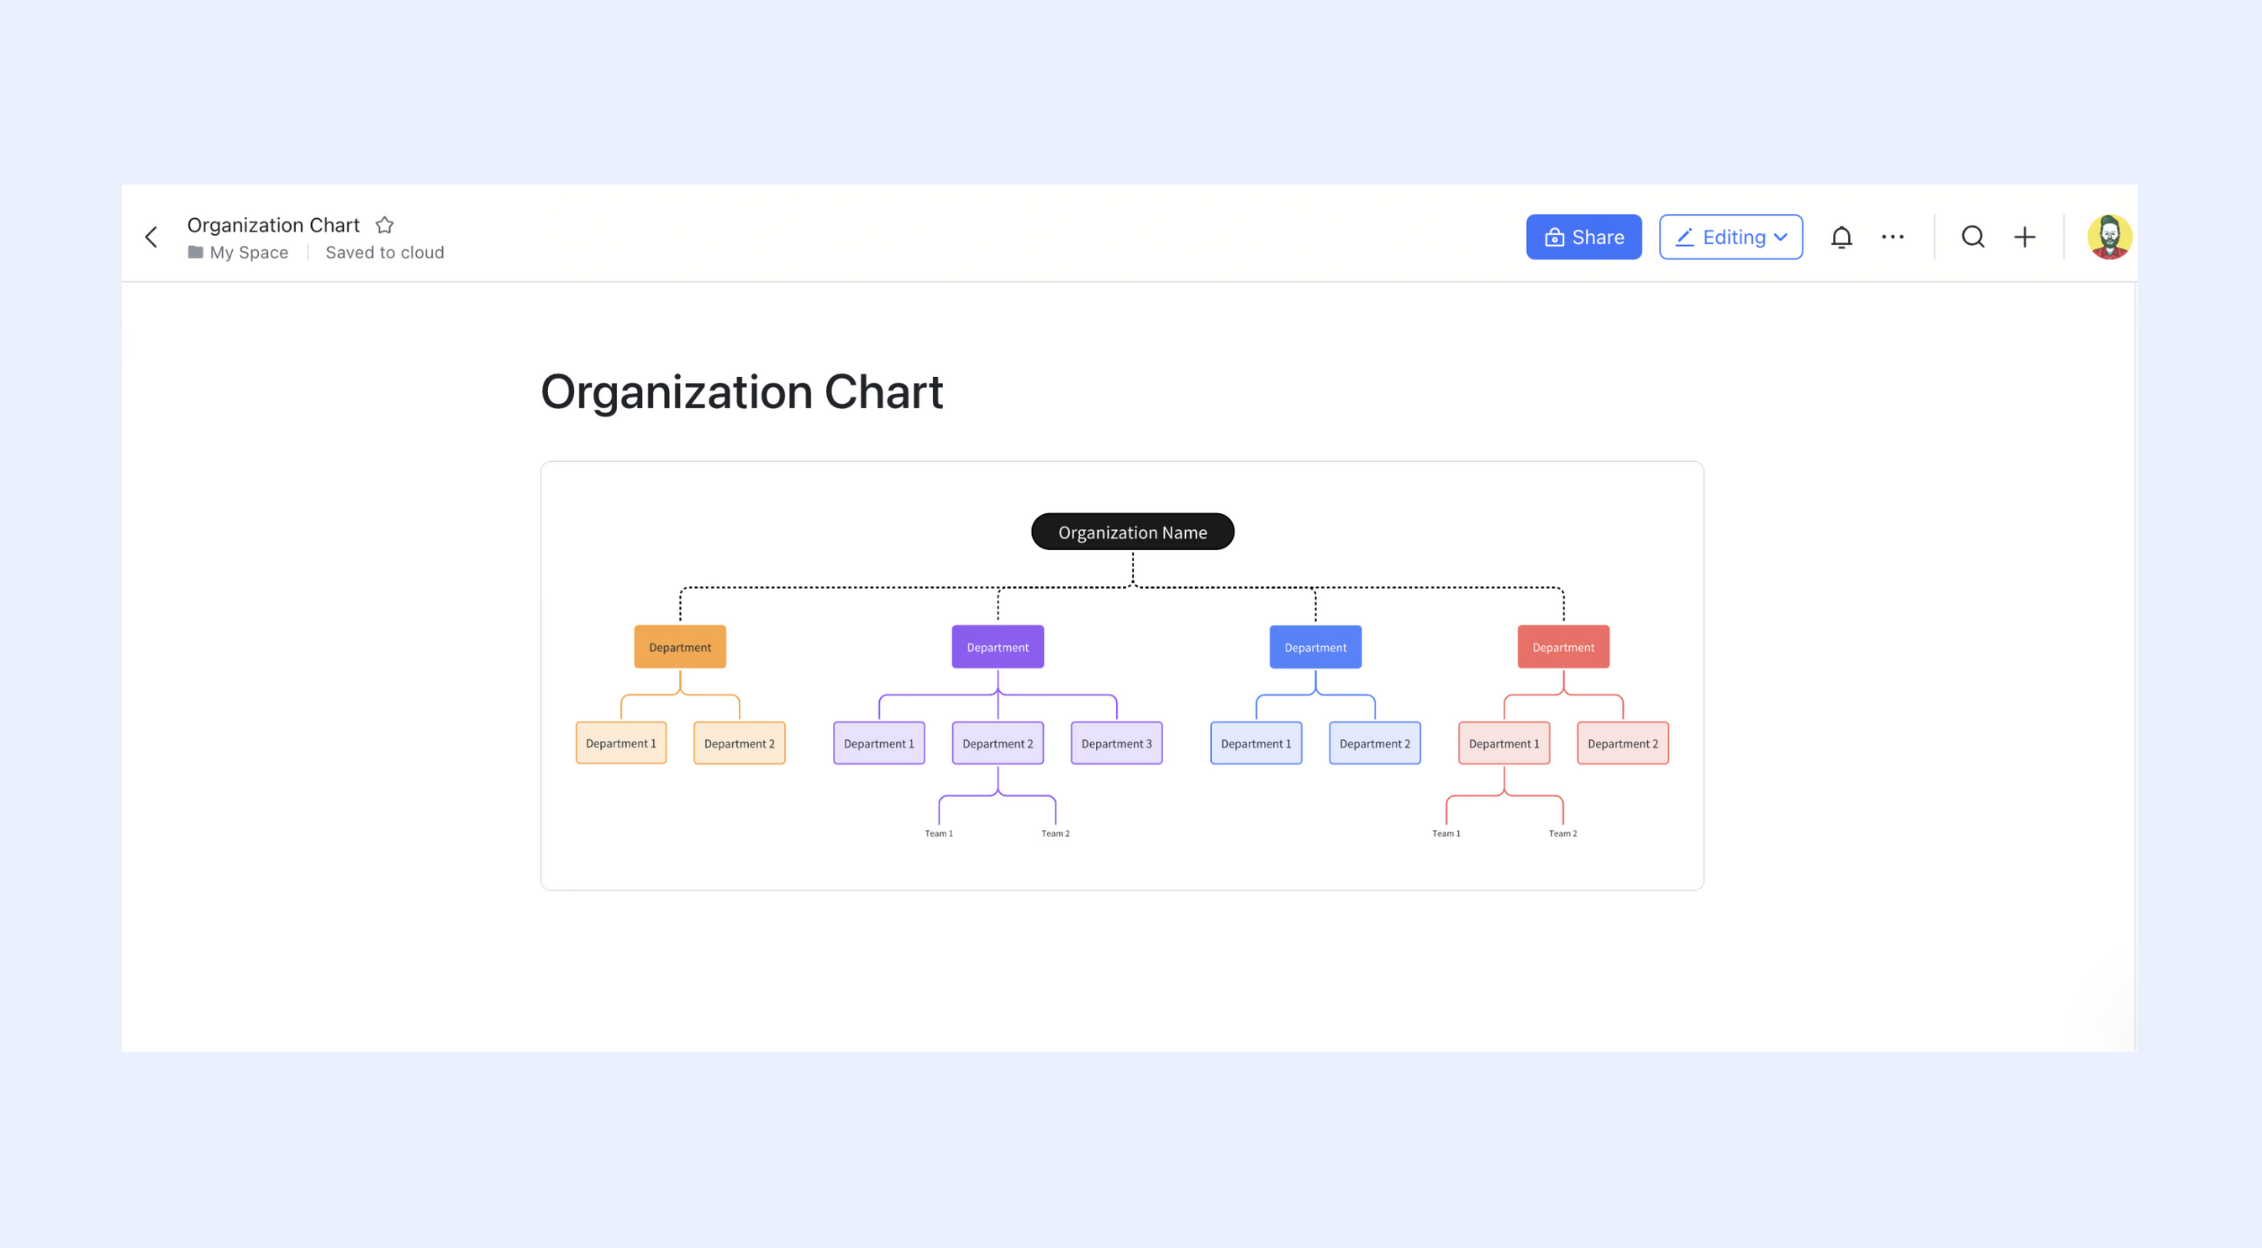This screenshot has height=1248, width=2262.
Task: Select the orange Department node
Action: click(680, 647)
